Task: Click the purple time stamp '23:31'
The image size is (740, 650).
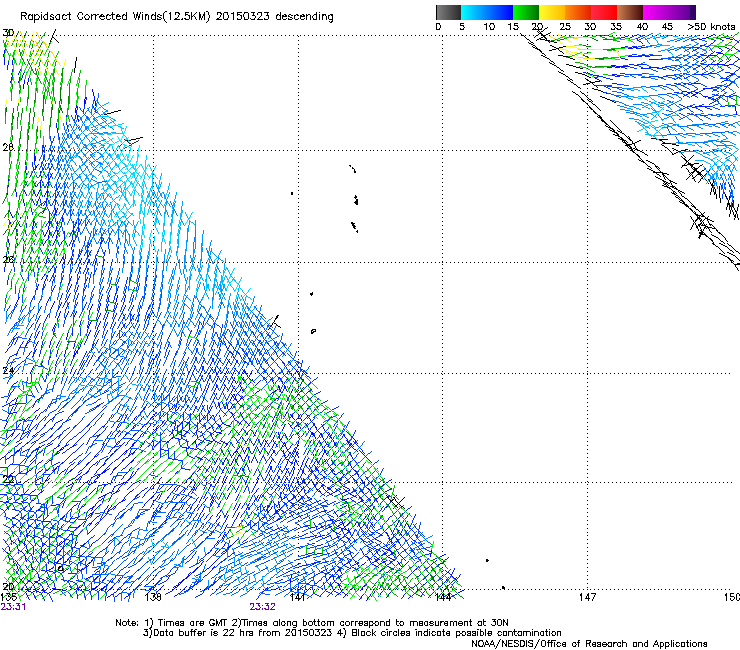Action: coord(13,607)
